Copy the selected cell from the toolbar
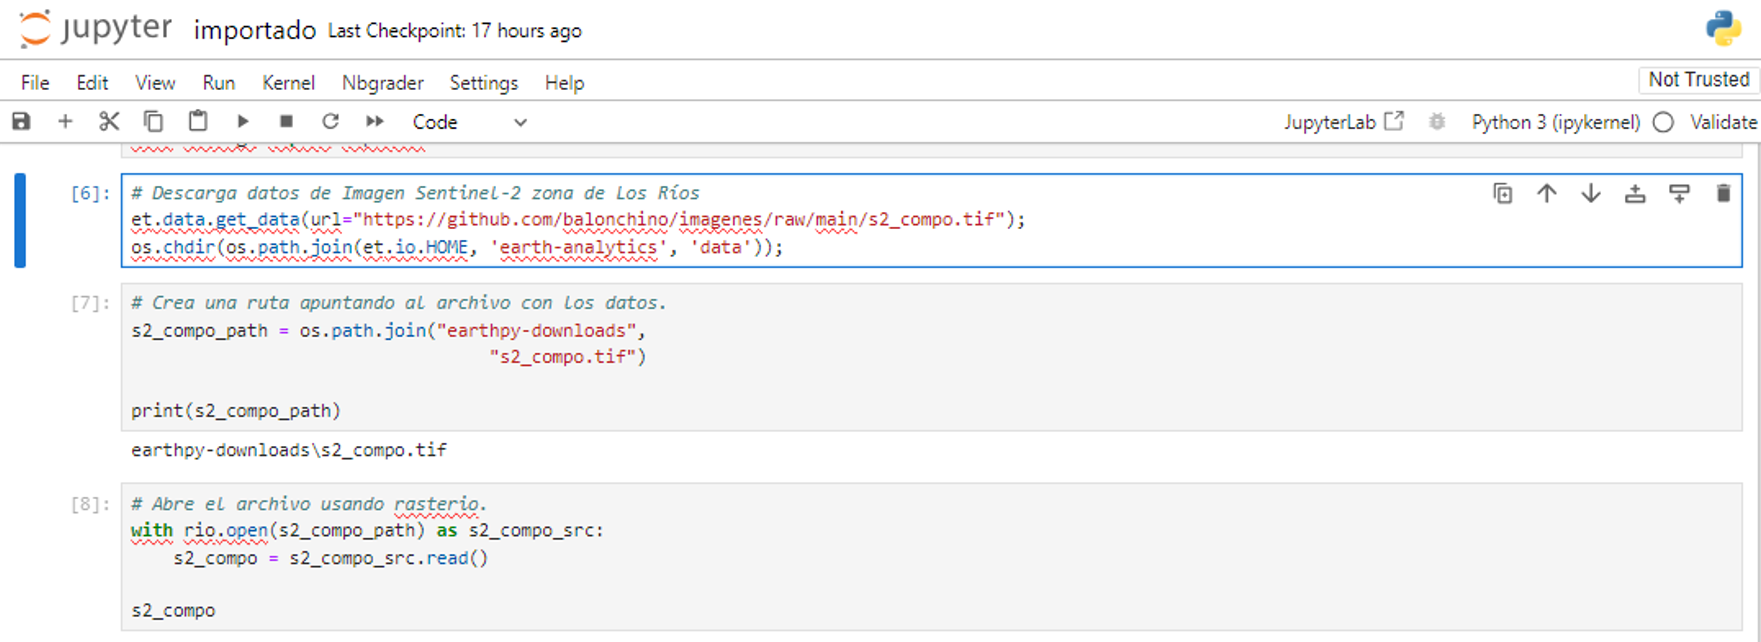The width and height of the screenshot is (1761, 642). [153, 122]
